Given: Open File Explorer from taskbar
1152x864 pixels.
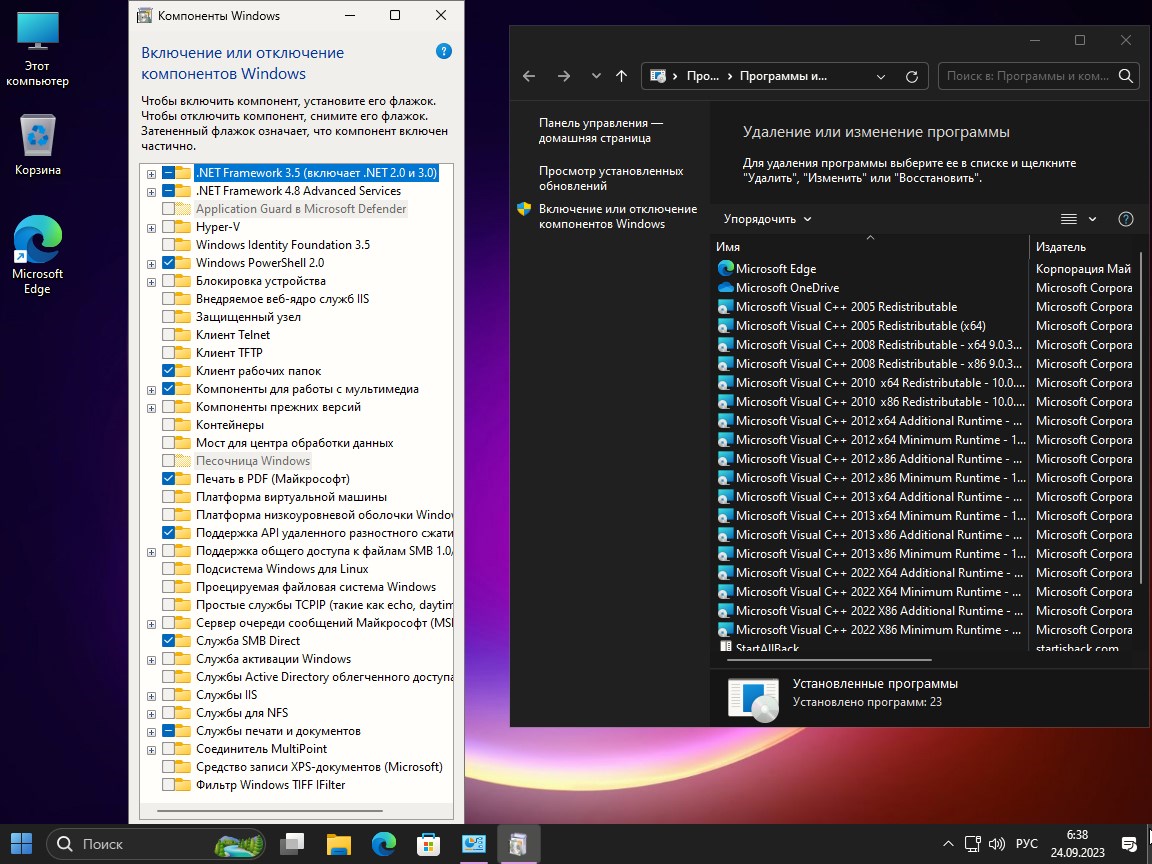Looking at the screenshot, I should coord(339,844).
